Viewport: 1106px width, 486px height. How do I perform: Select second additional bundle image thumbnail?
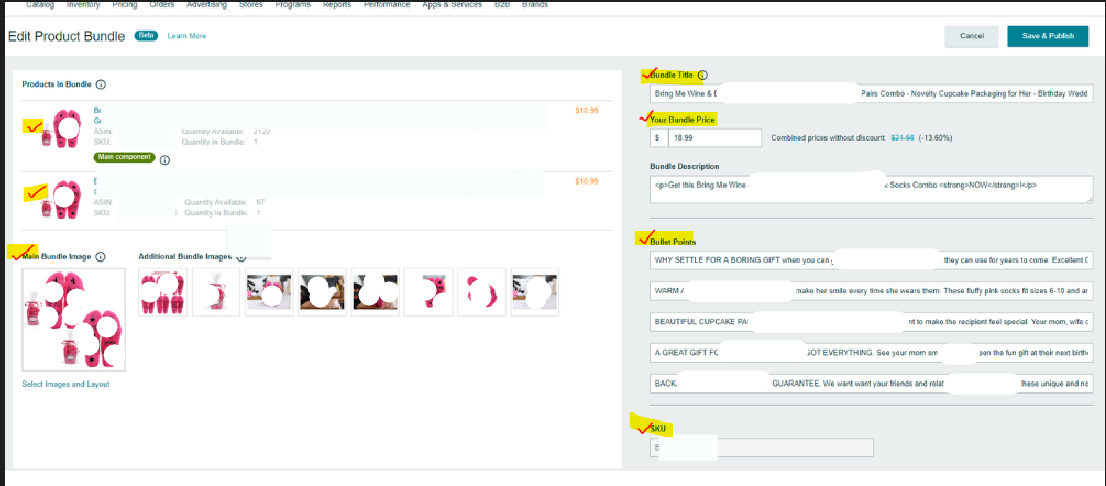point(216,292)
